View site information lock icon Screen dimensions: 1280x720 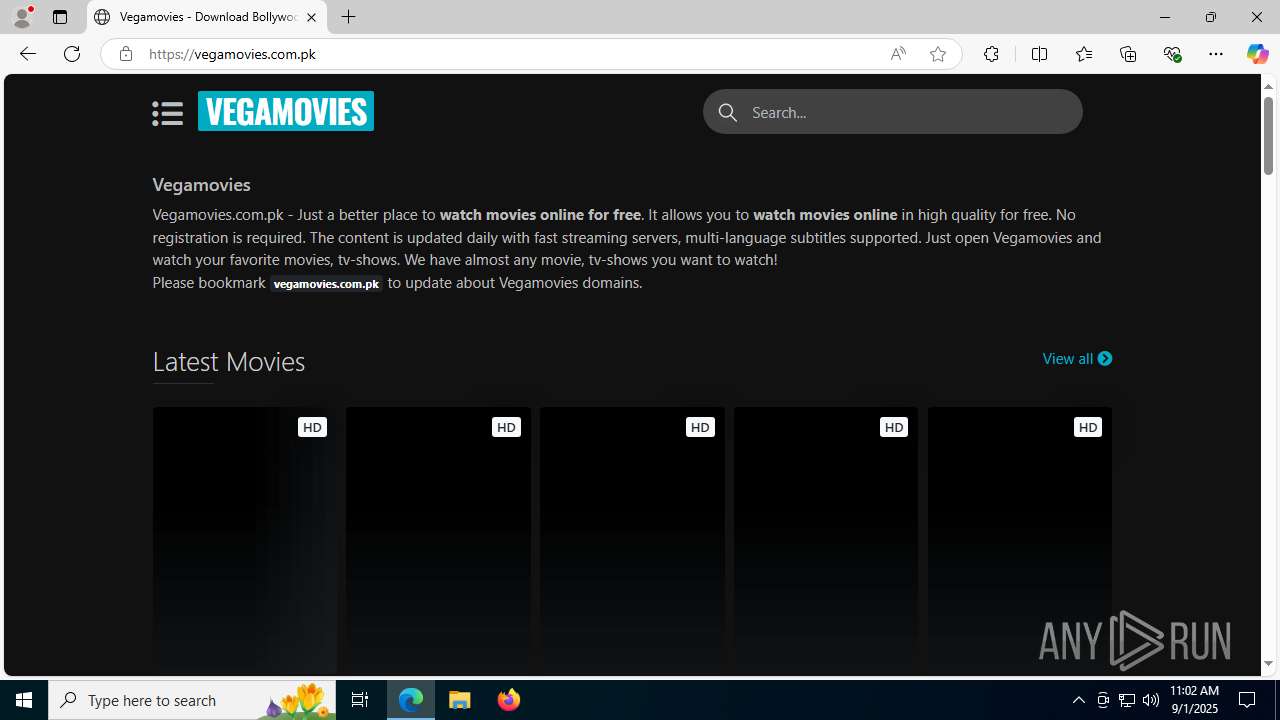pyautogui.click(x=125, y=54)
